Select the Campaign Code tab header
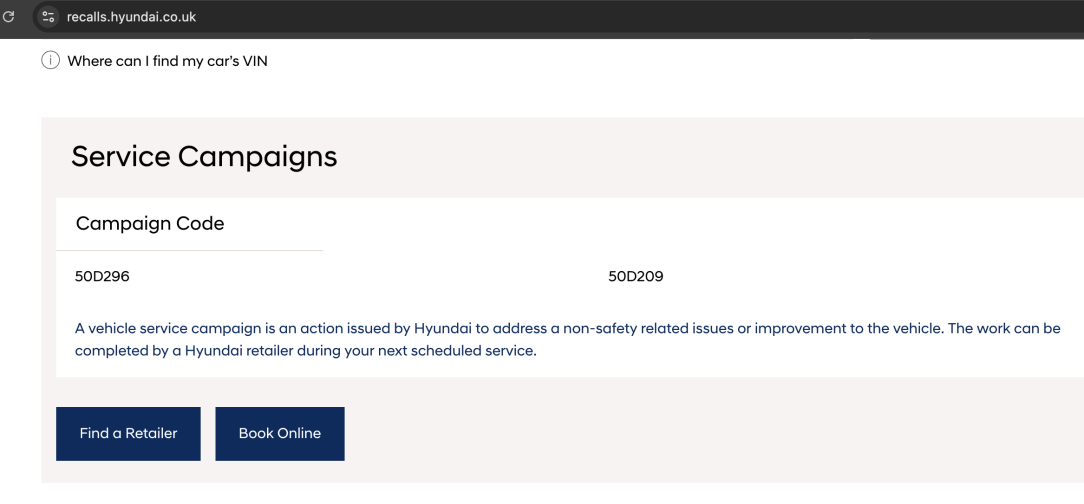 (x=150, y=224)
